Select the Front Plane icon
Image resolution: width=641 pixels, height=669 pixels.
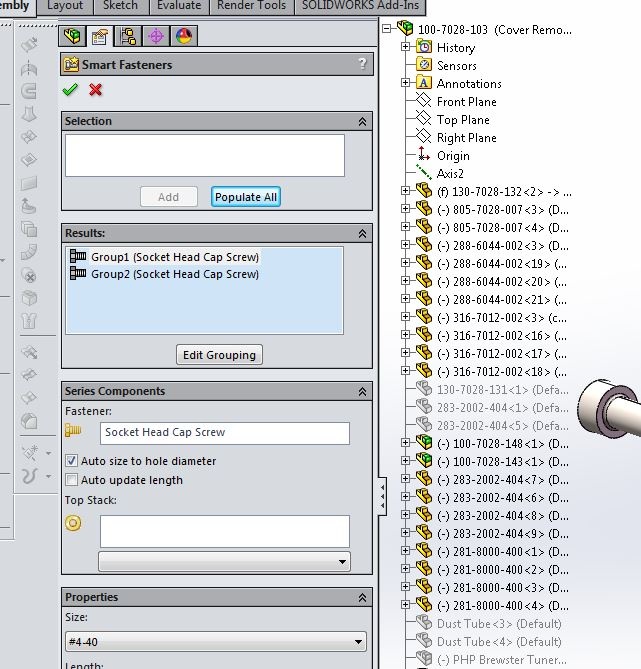click(x=424, y=100)
